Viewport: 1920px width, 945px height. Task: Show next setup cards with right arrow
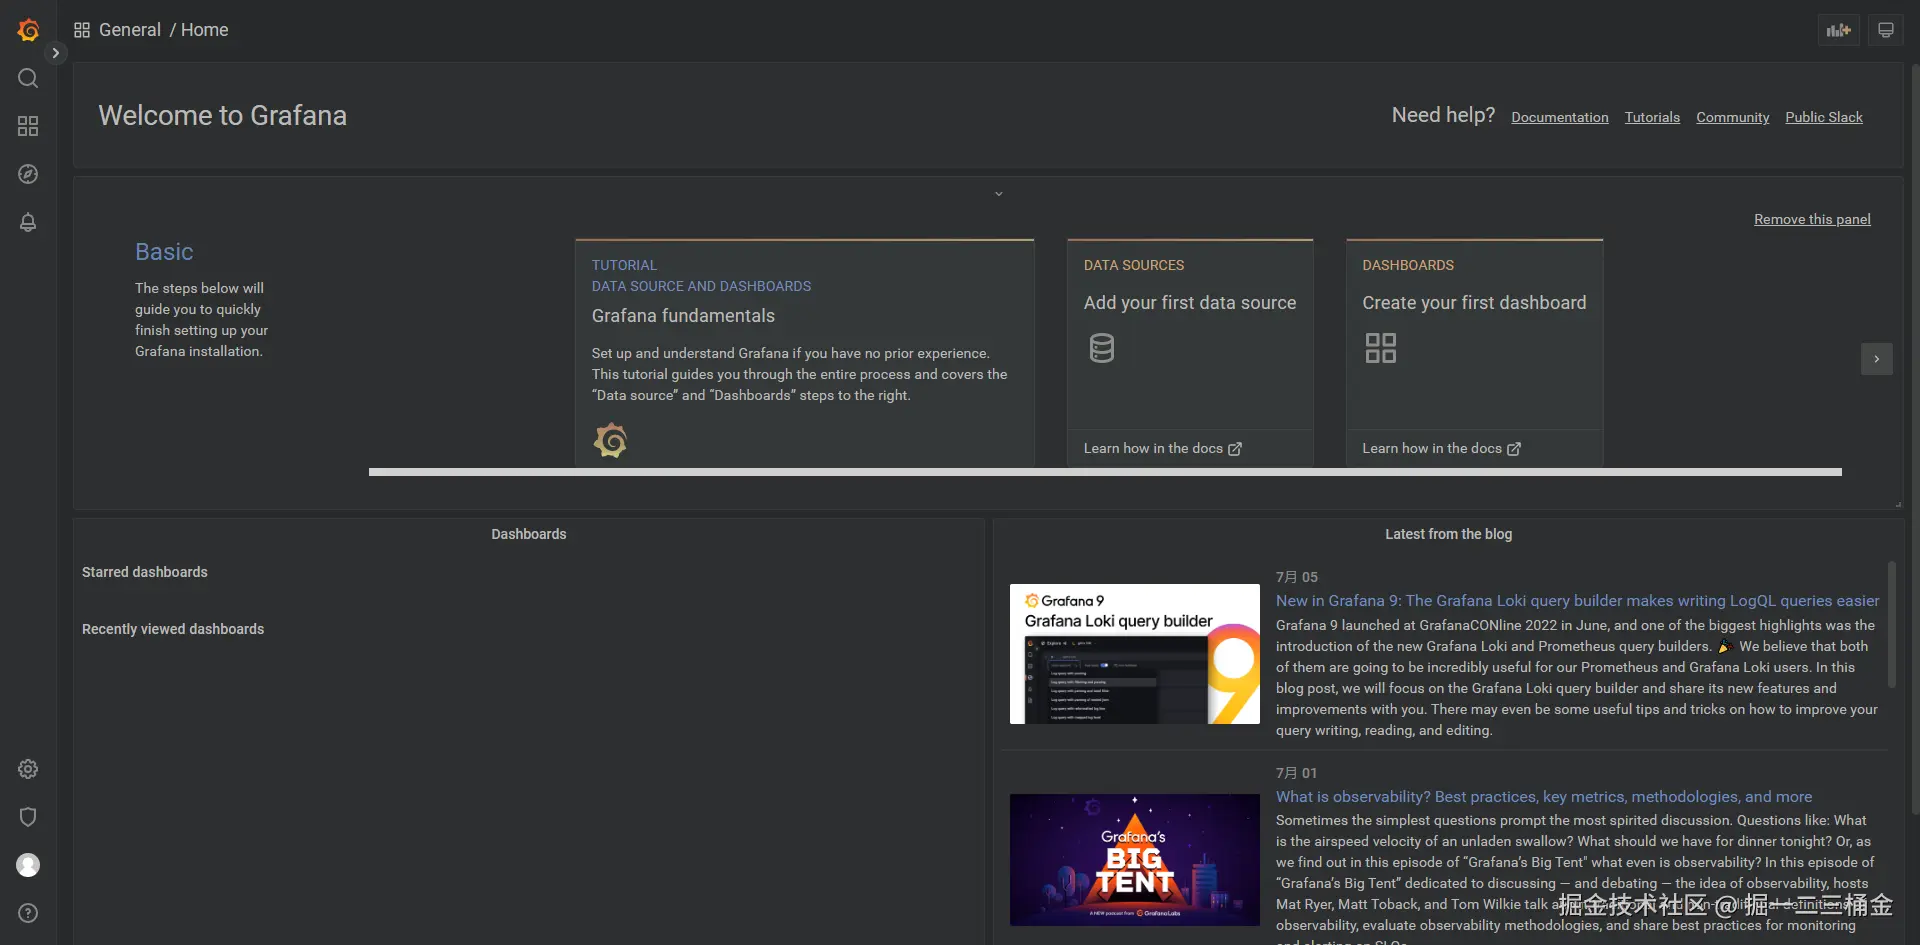pyautogui.click(x=1876, y=359)
